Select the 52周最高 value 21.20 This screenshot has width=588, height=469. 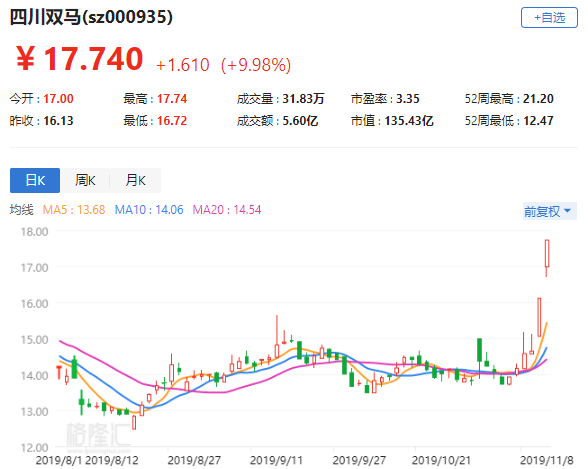pyautogui.click(x=538, y=99)
